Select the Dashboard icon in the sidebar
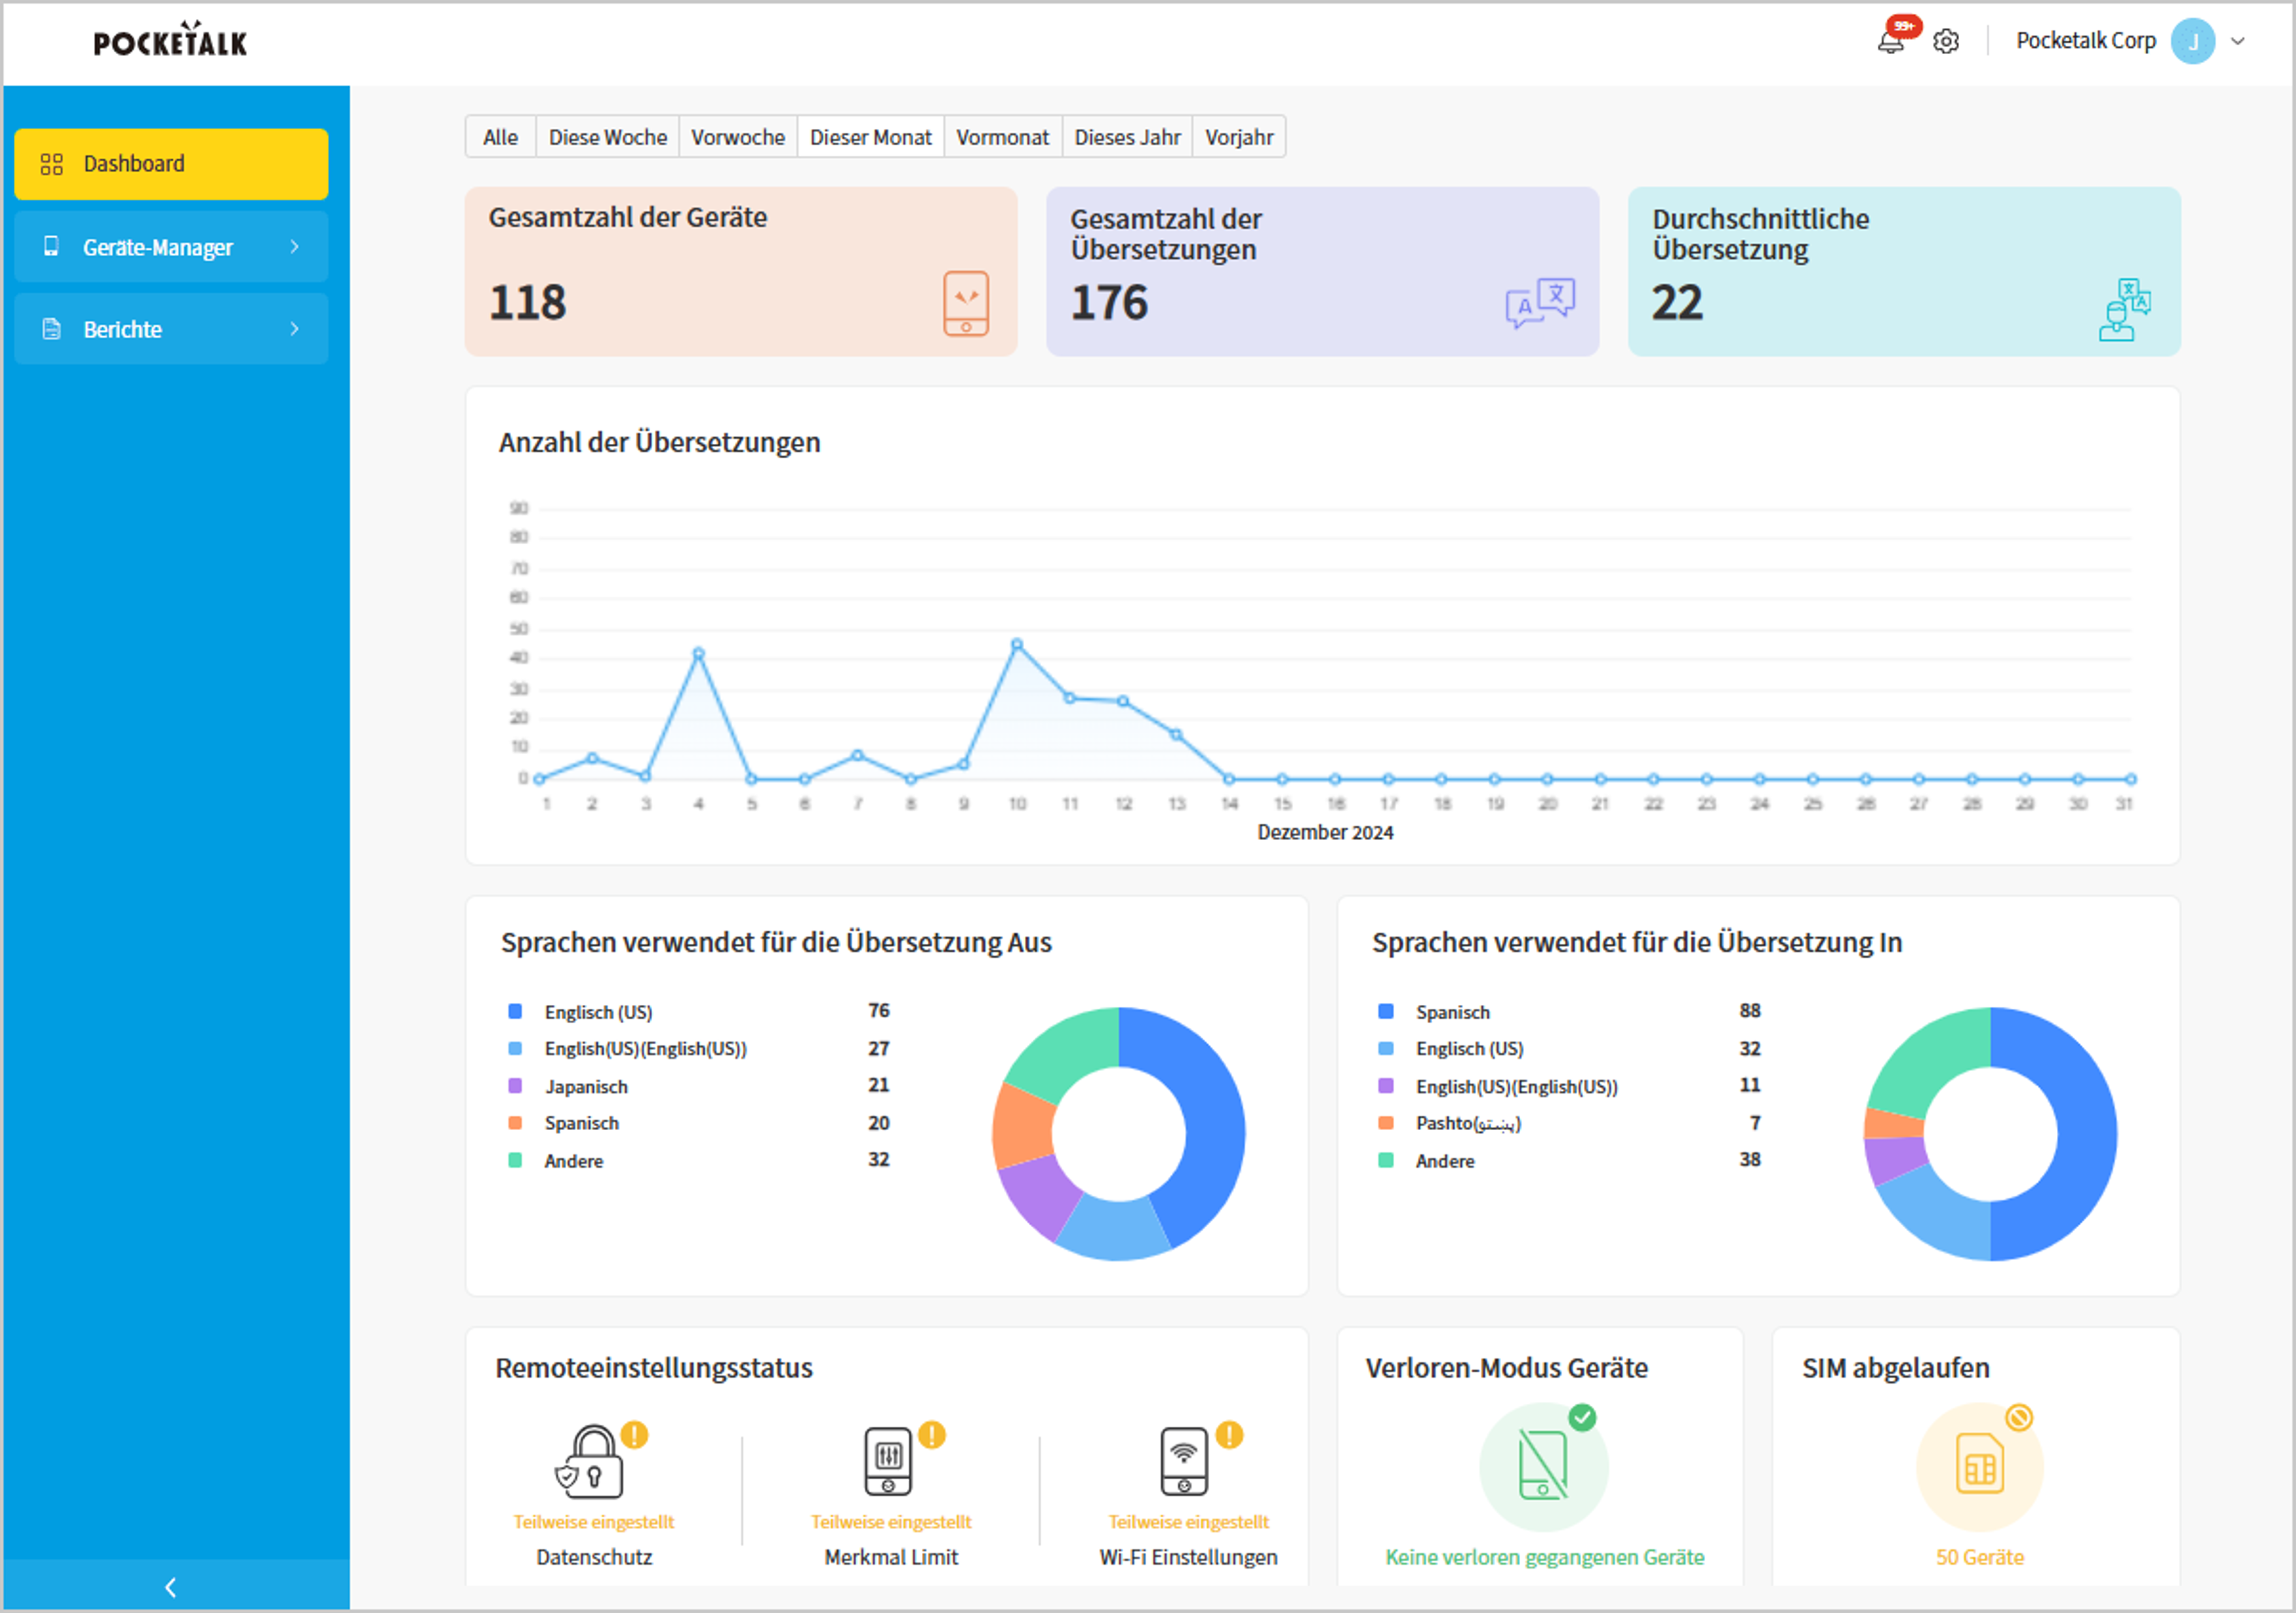Image resolution: width=2296 pixels, height=1613 pixels. click(x=53, y=163)
